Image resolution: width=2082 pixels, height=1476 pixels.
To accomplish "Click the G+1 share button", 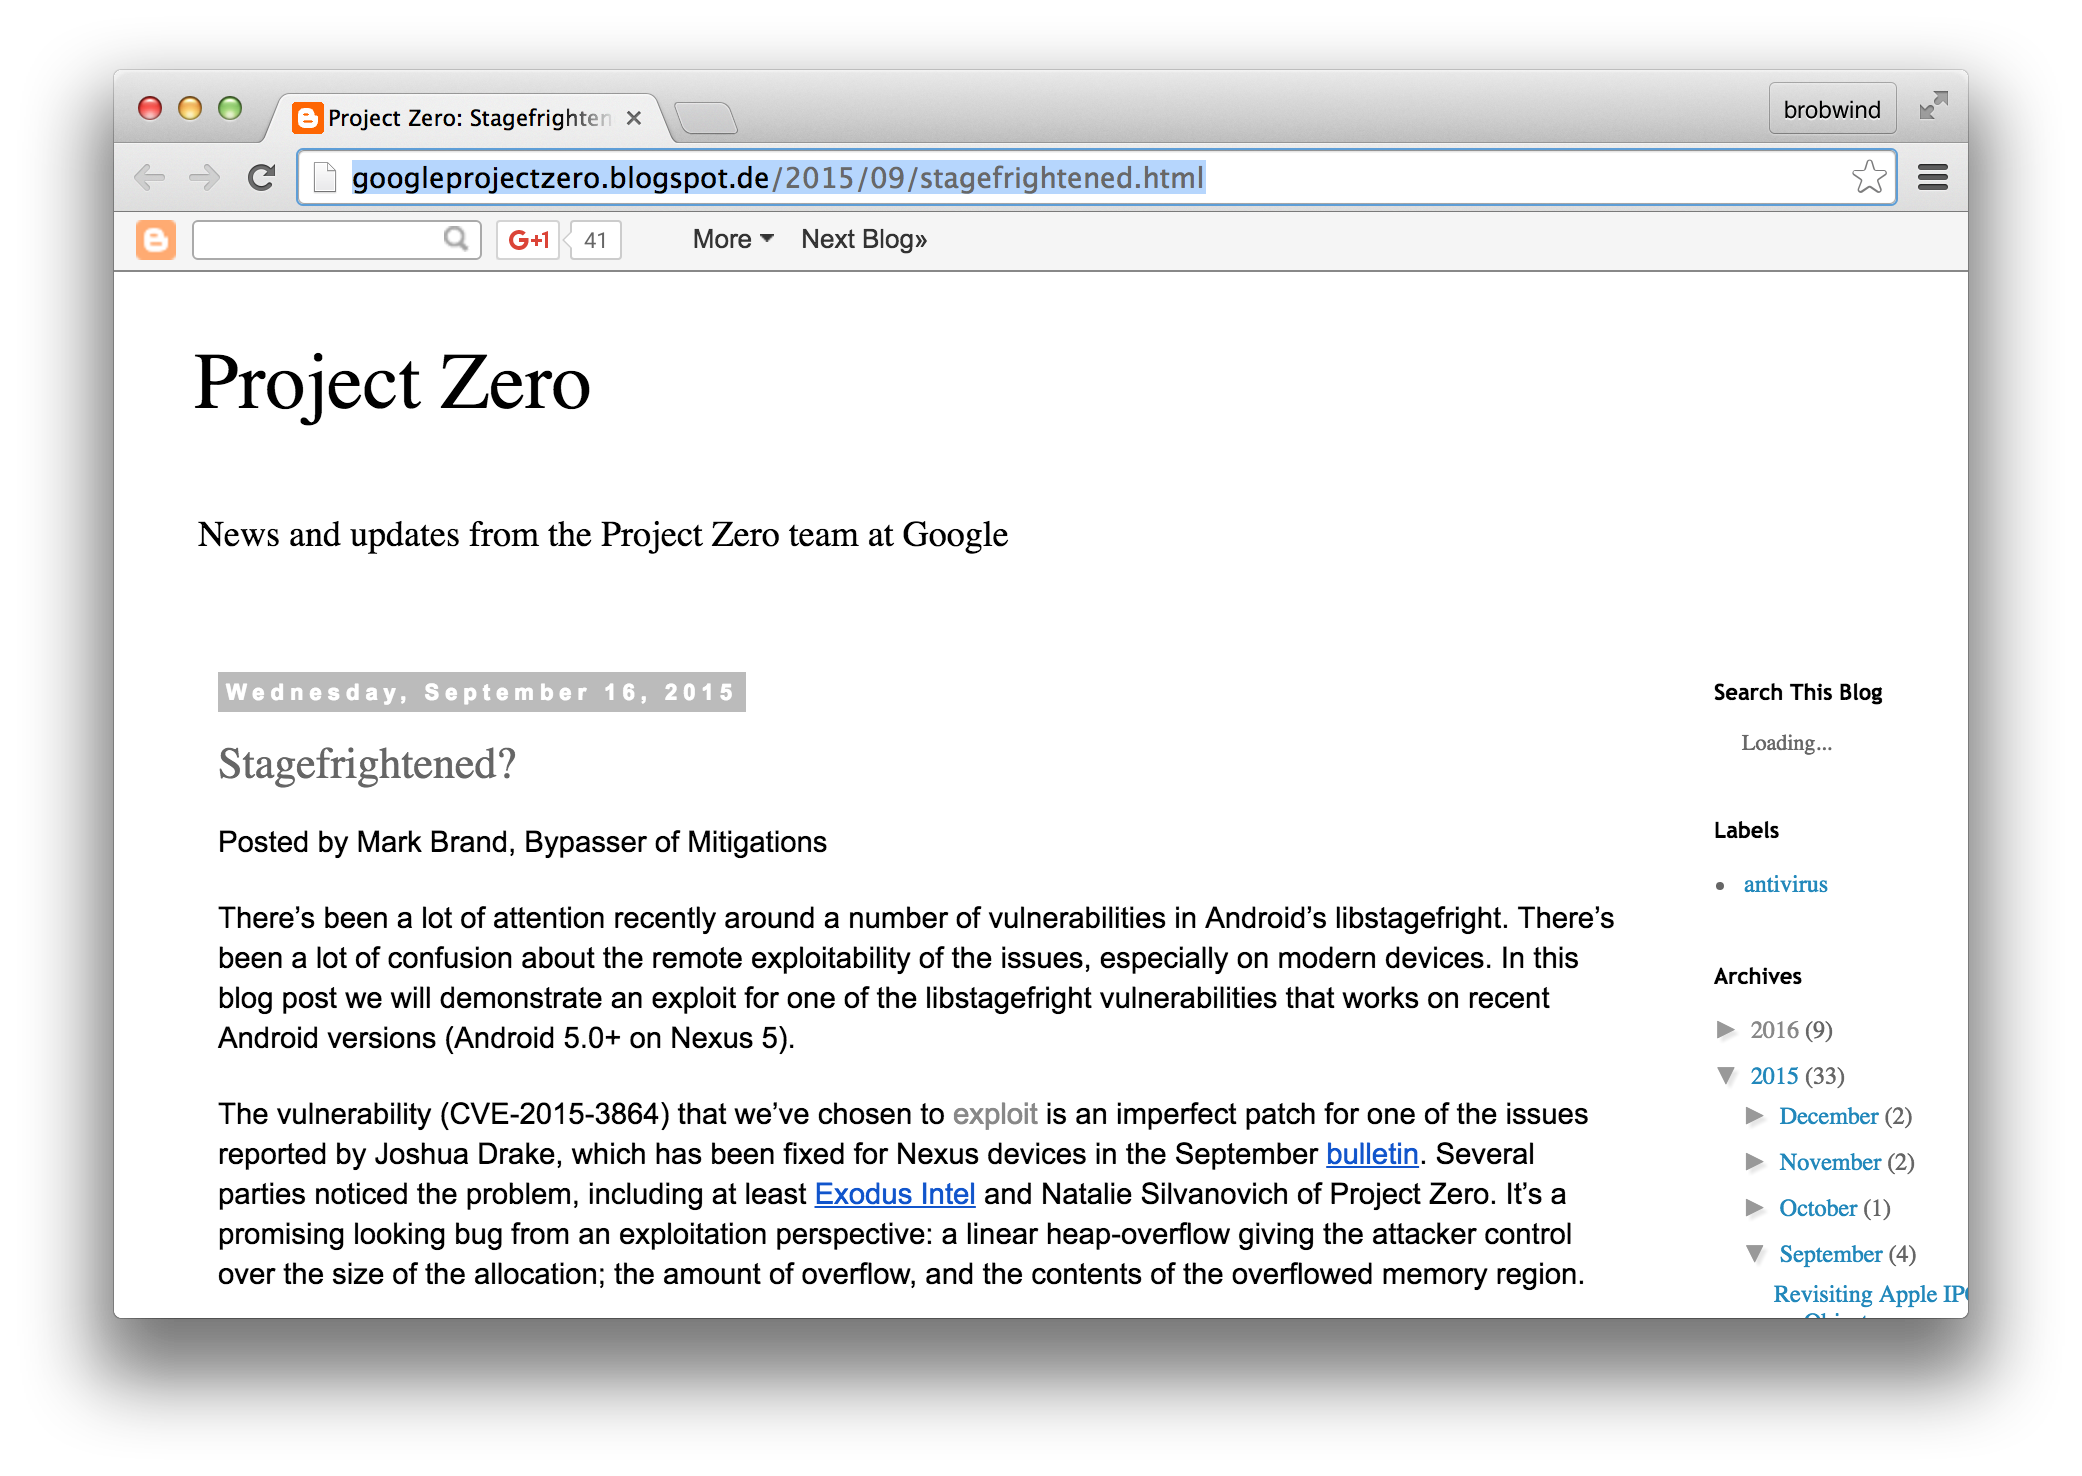I will pos(528,240).
